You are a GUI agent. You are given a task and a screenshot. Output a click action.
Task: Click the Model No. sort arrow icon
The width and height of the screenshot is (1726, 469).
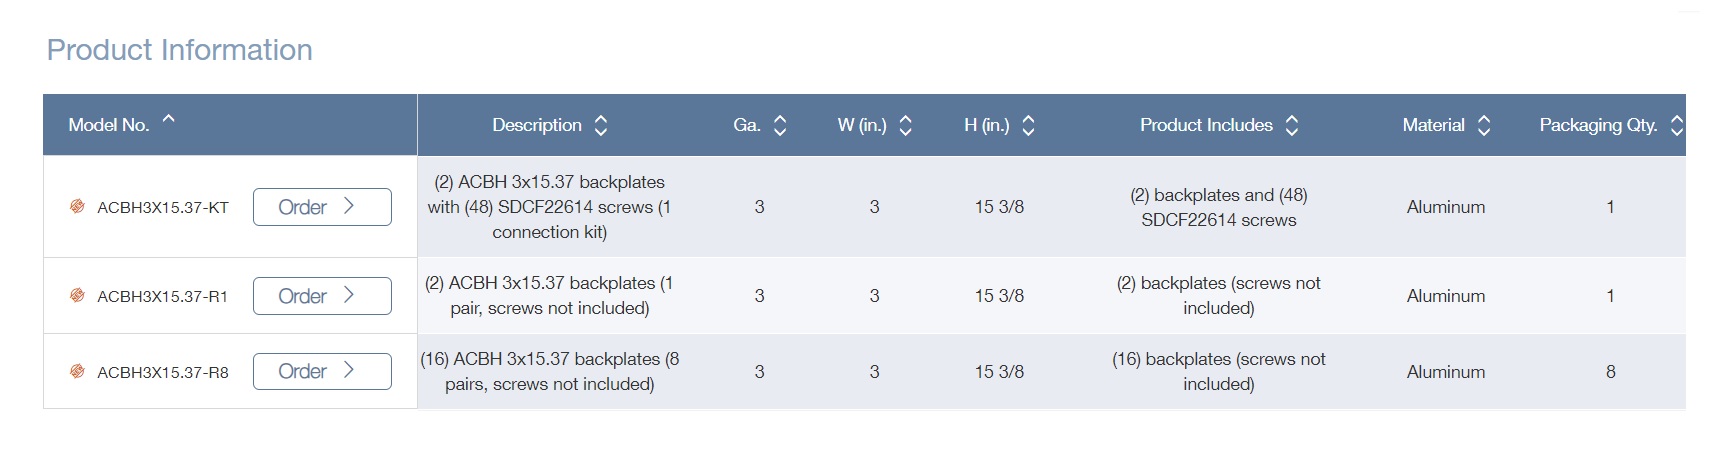pyautogui.click(x=169, y=120)
